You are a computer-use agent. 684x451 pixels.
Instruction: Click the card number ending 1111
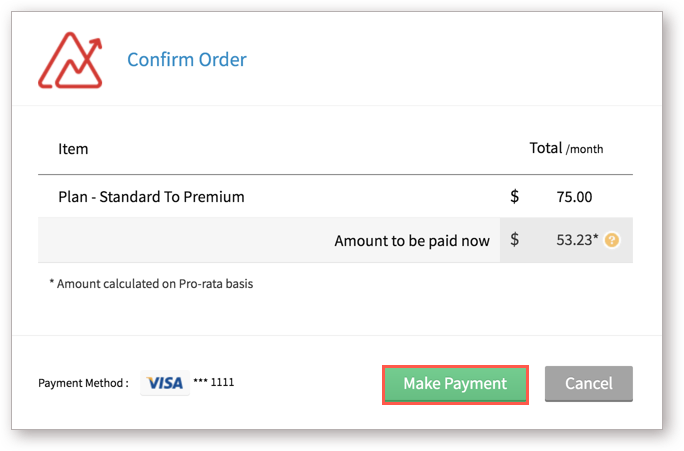tap(216, 382)
